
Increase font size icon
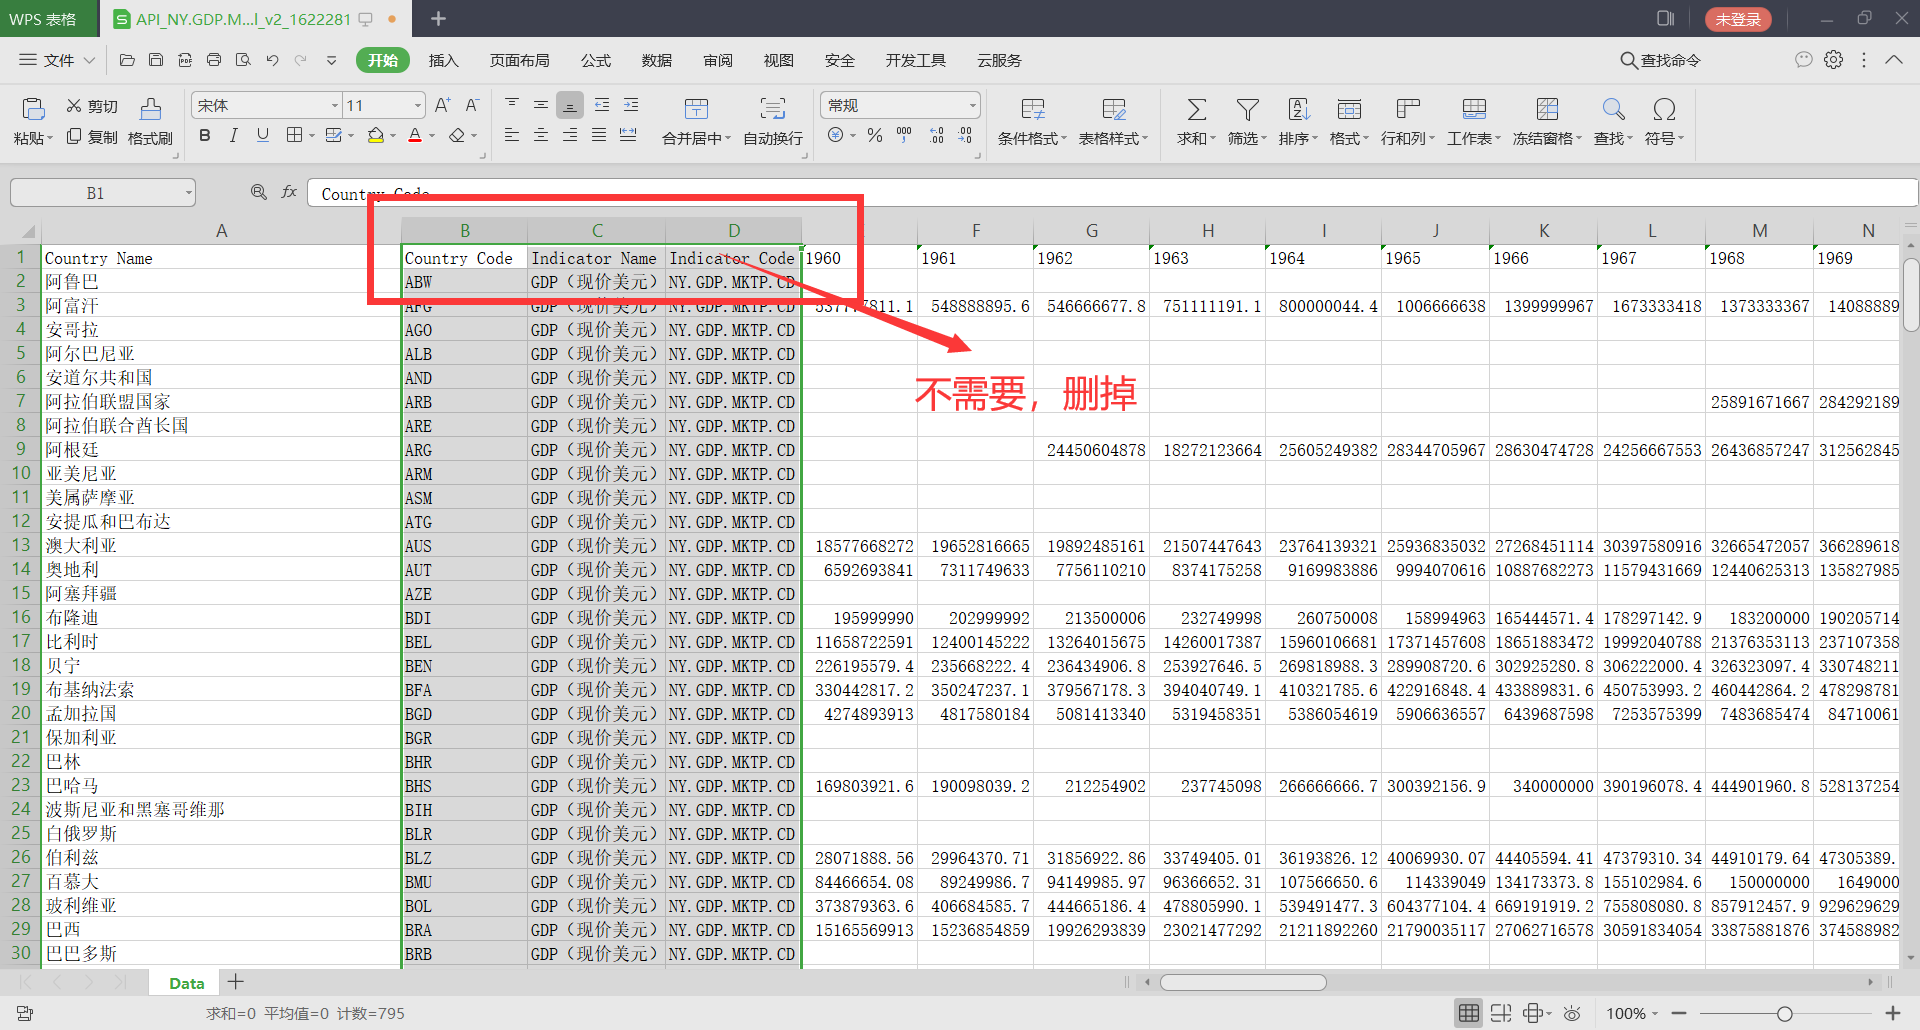[443, 105]
